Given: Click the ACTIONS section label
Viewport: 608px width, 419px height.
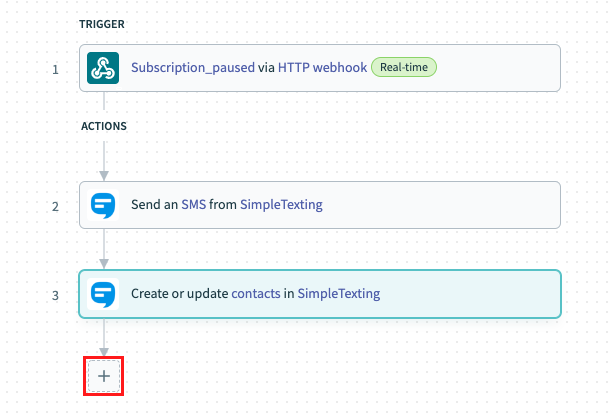Looking at the screenshot, I should [104, 126].
